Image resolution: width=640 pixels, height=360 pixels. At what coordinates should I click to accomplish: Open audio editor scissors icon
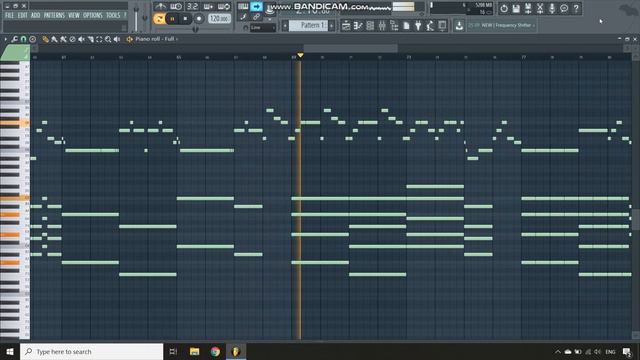click(540, 9)
